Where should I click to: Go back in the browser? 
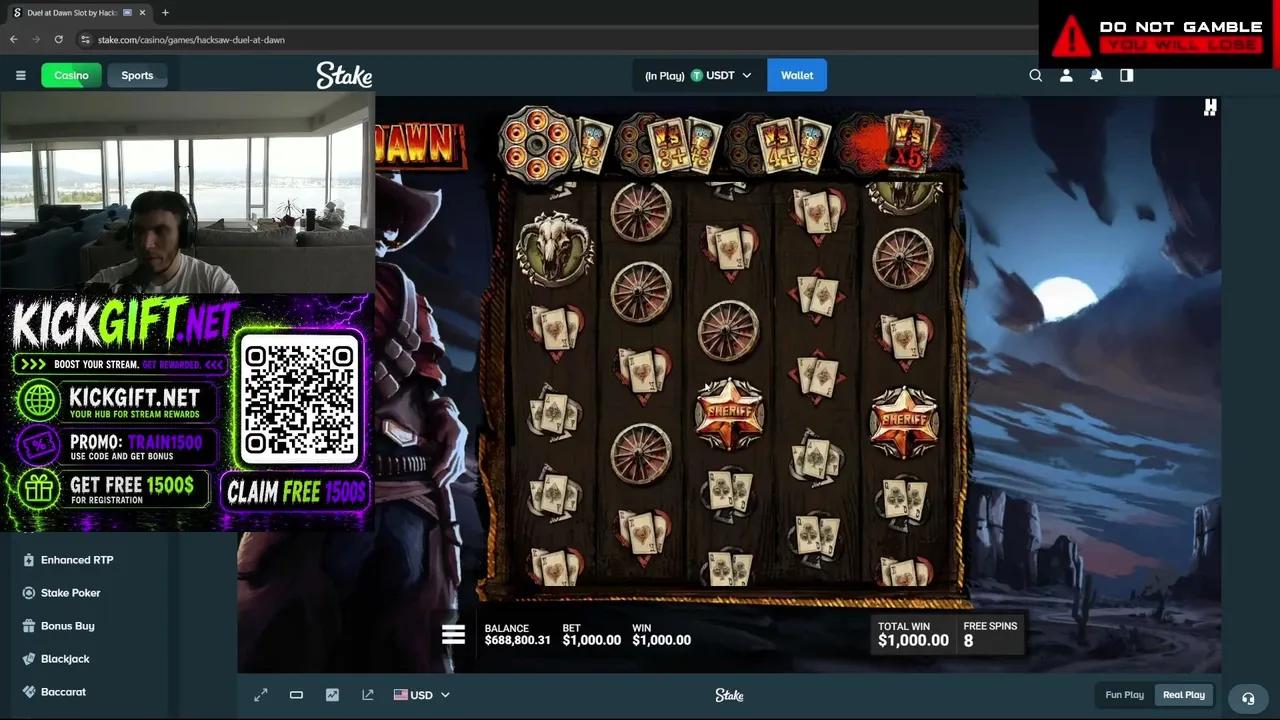tap(14, 40)
